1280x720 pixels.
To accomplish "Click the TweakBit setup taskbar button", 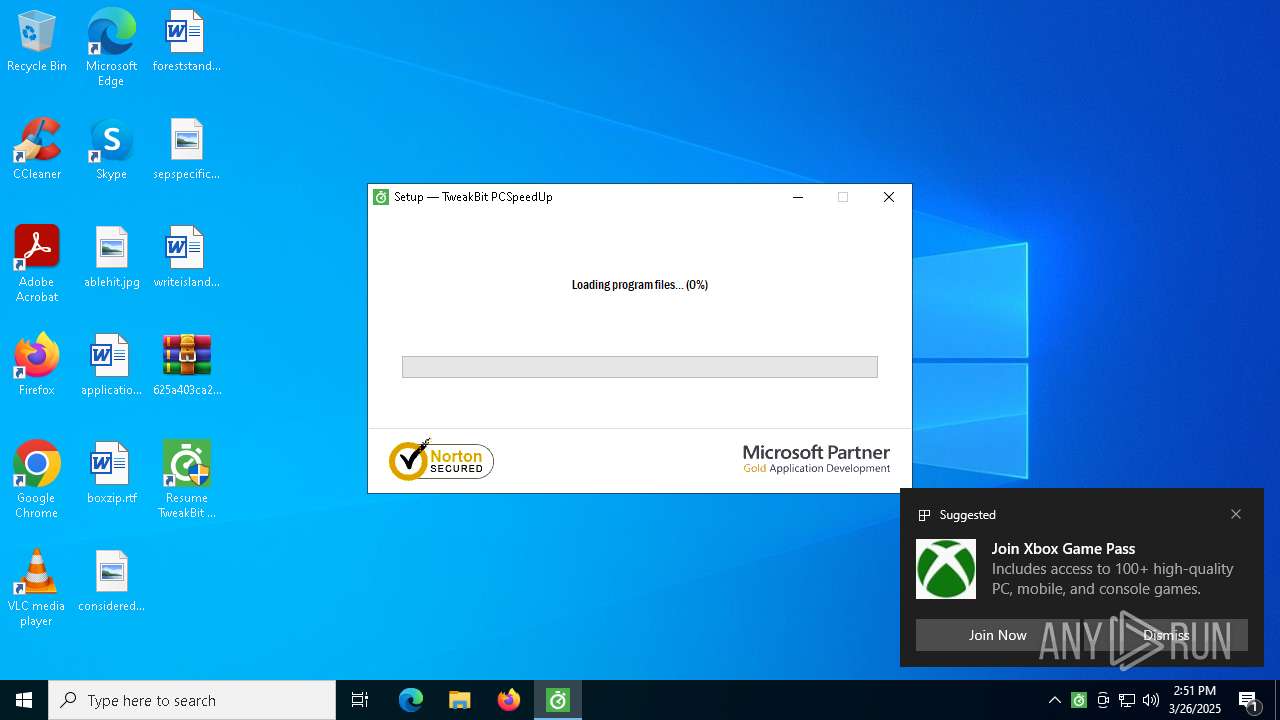I will click(558, 700).
